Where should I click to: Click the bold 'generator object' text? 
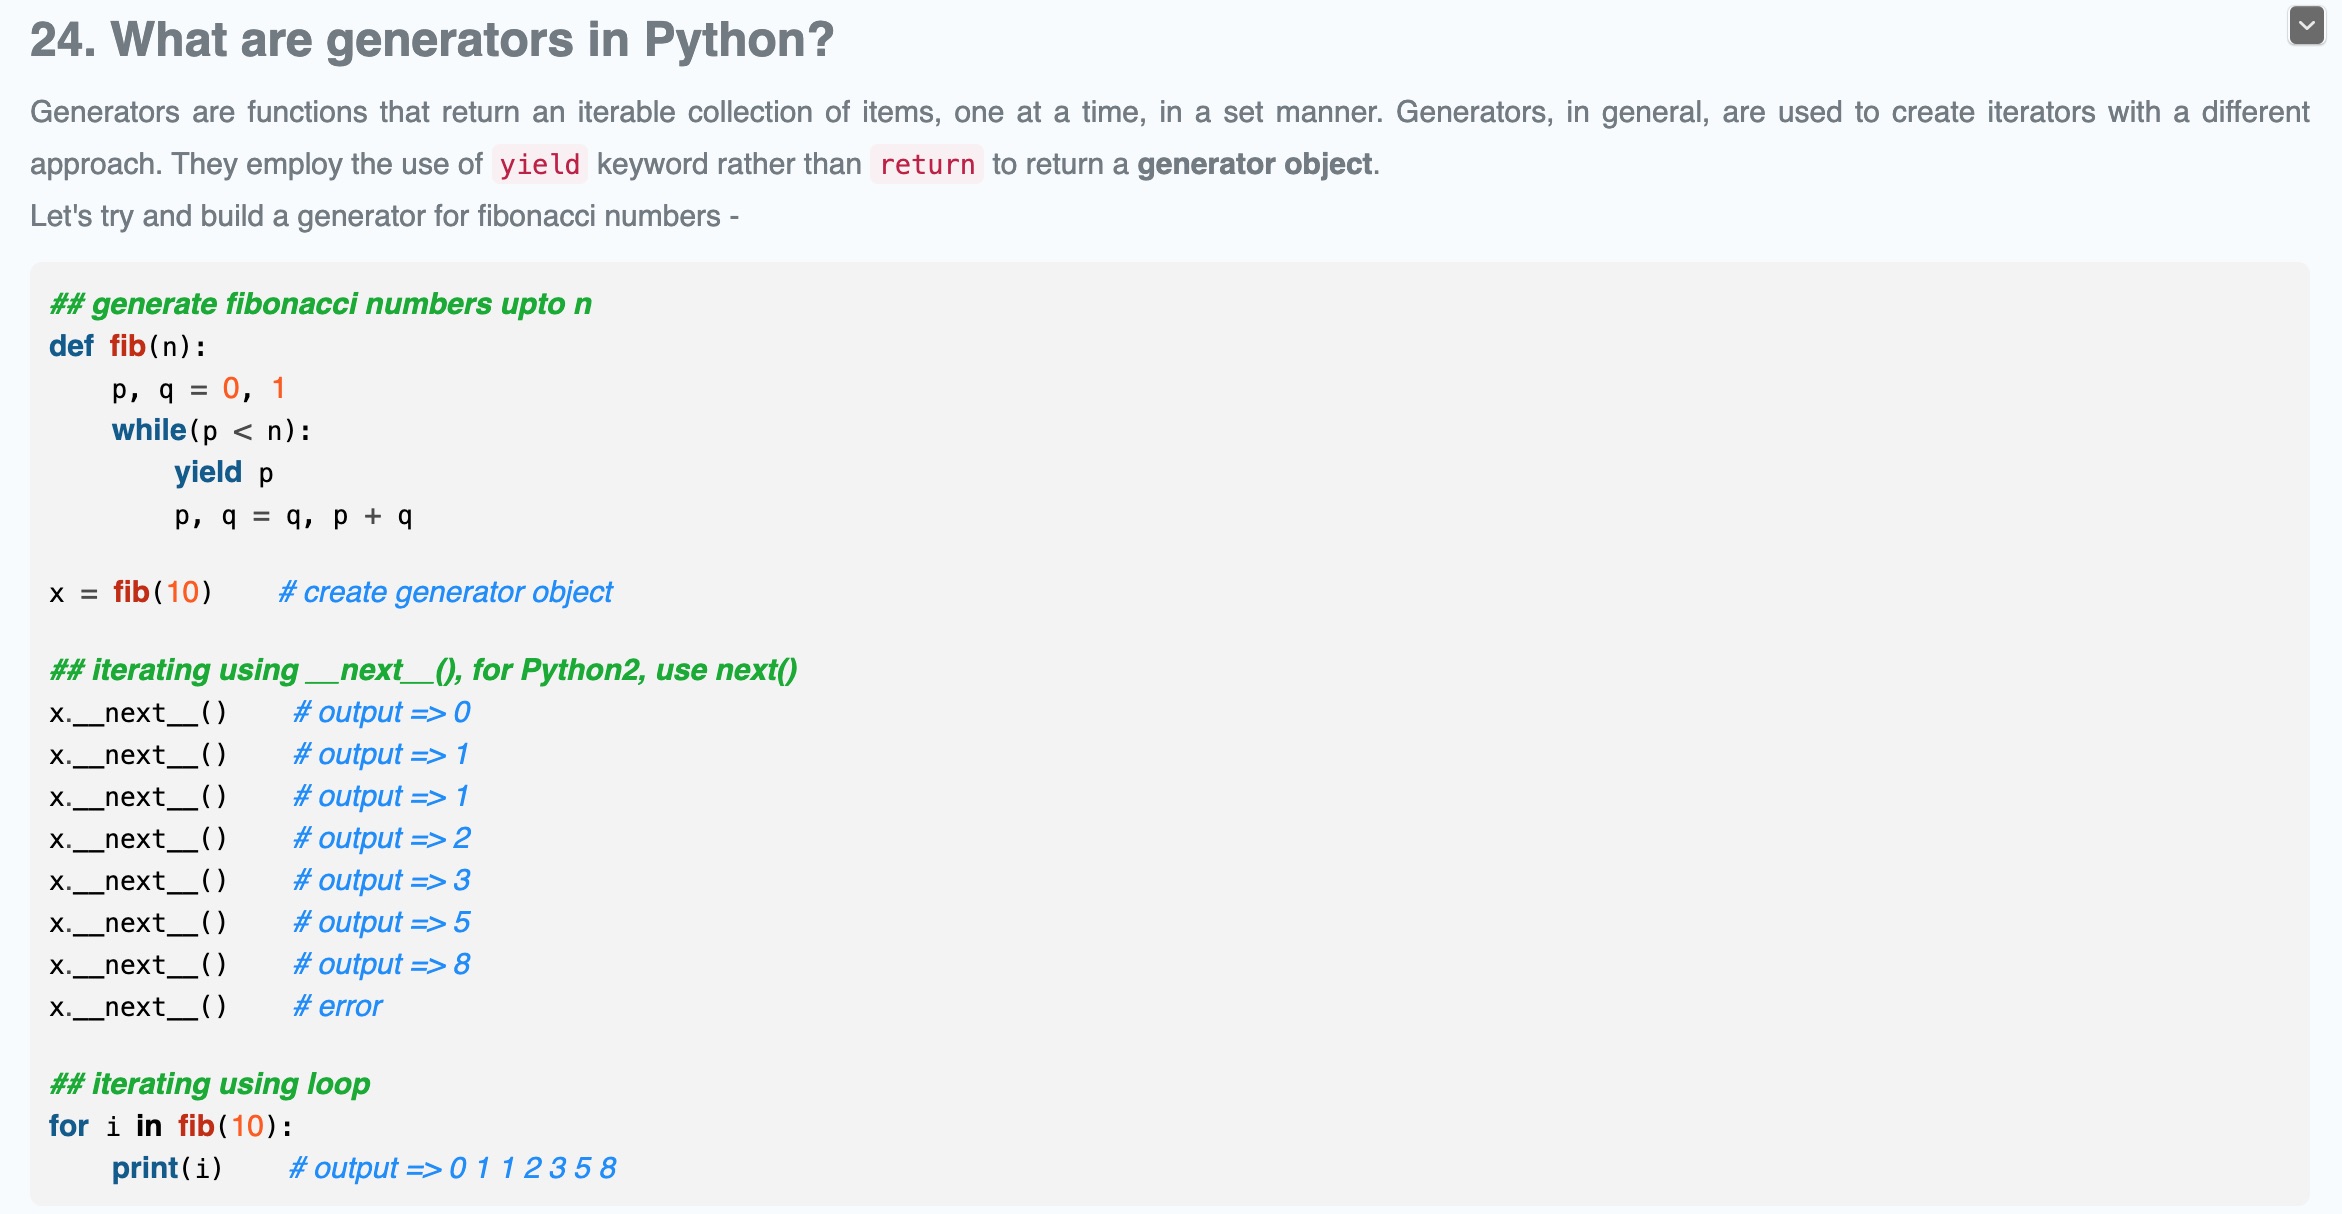coord(1254,164)
